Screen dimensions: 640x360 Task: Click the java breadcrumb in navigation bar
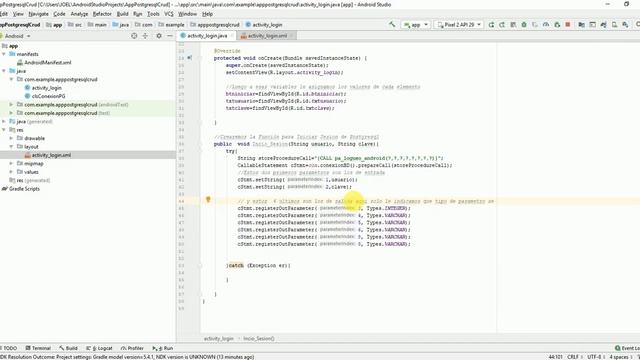pyautogui.click(x=121, y=24)
